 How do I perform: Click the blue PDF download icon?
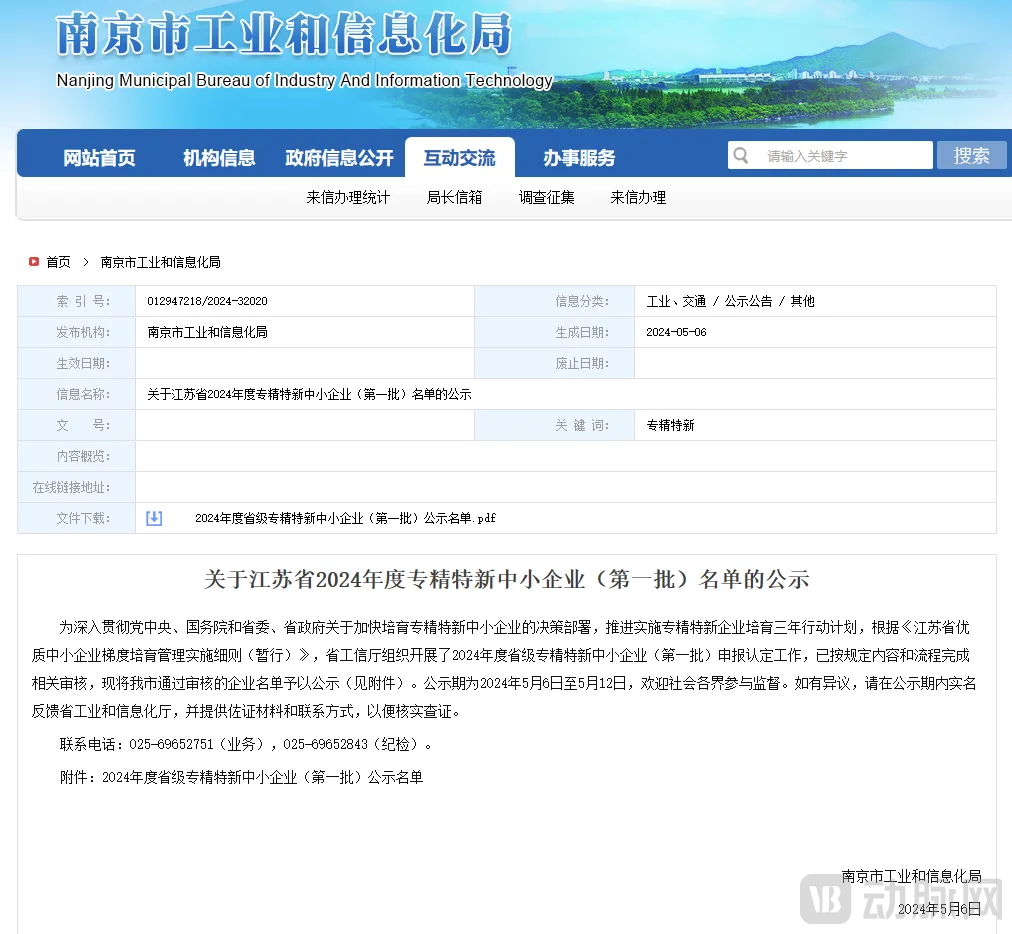point(154,518)
